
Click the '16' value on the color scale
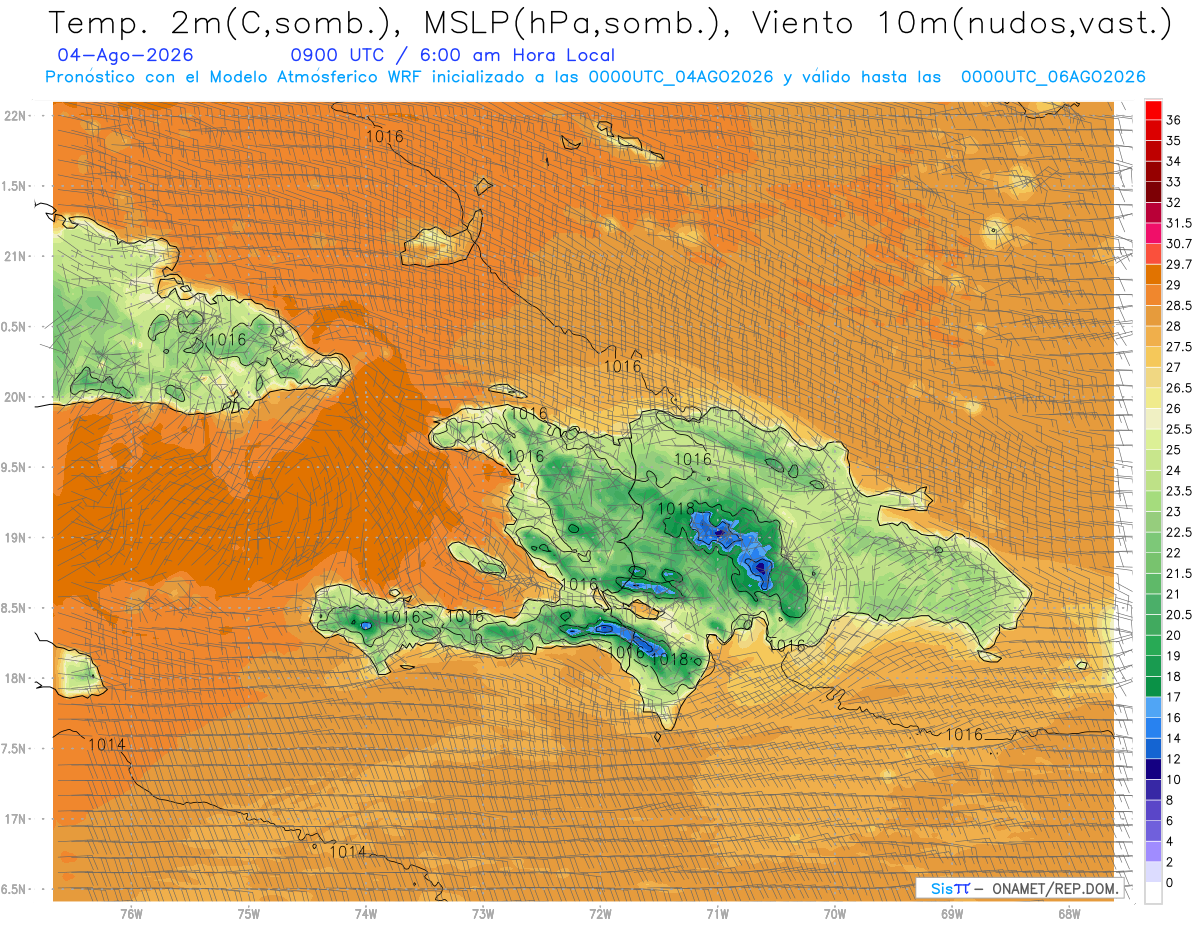coord(1173,717)
